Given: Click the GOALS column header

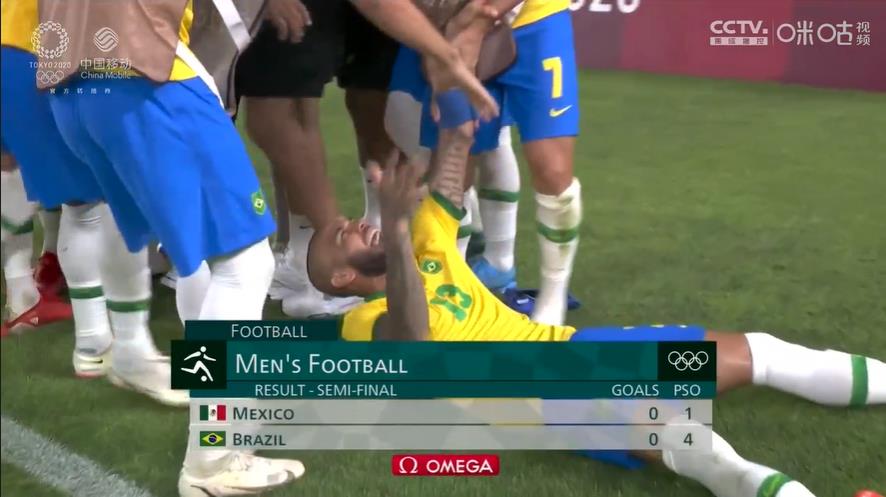Looking at the screenshot, I should pyautogui.click(x=635, y=390).
